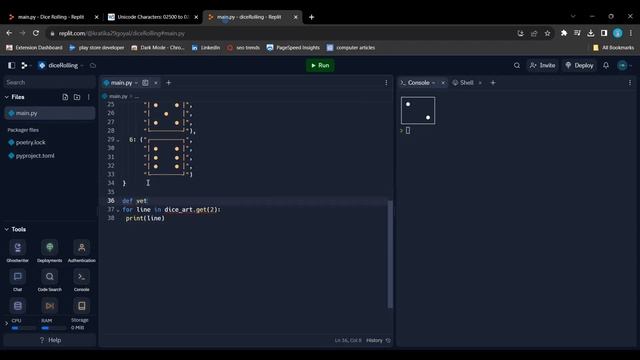
Task: Open the History link in editor footer
Action: coord(378,340)
